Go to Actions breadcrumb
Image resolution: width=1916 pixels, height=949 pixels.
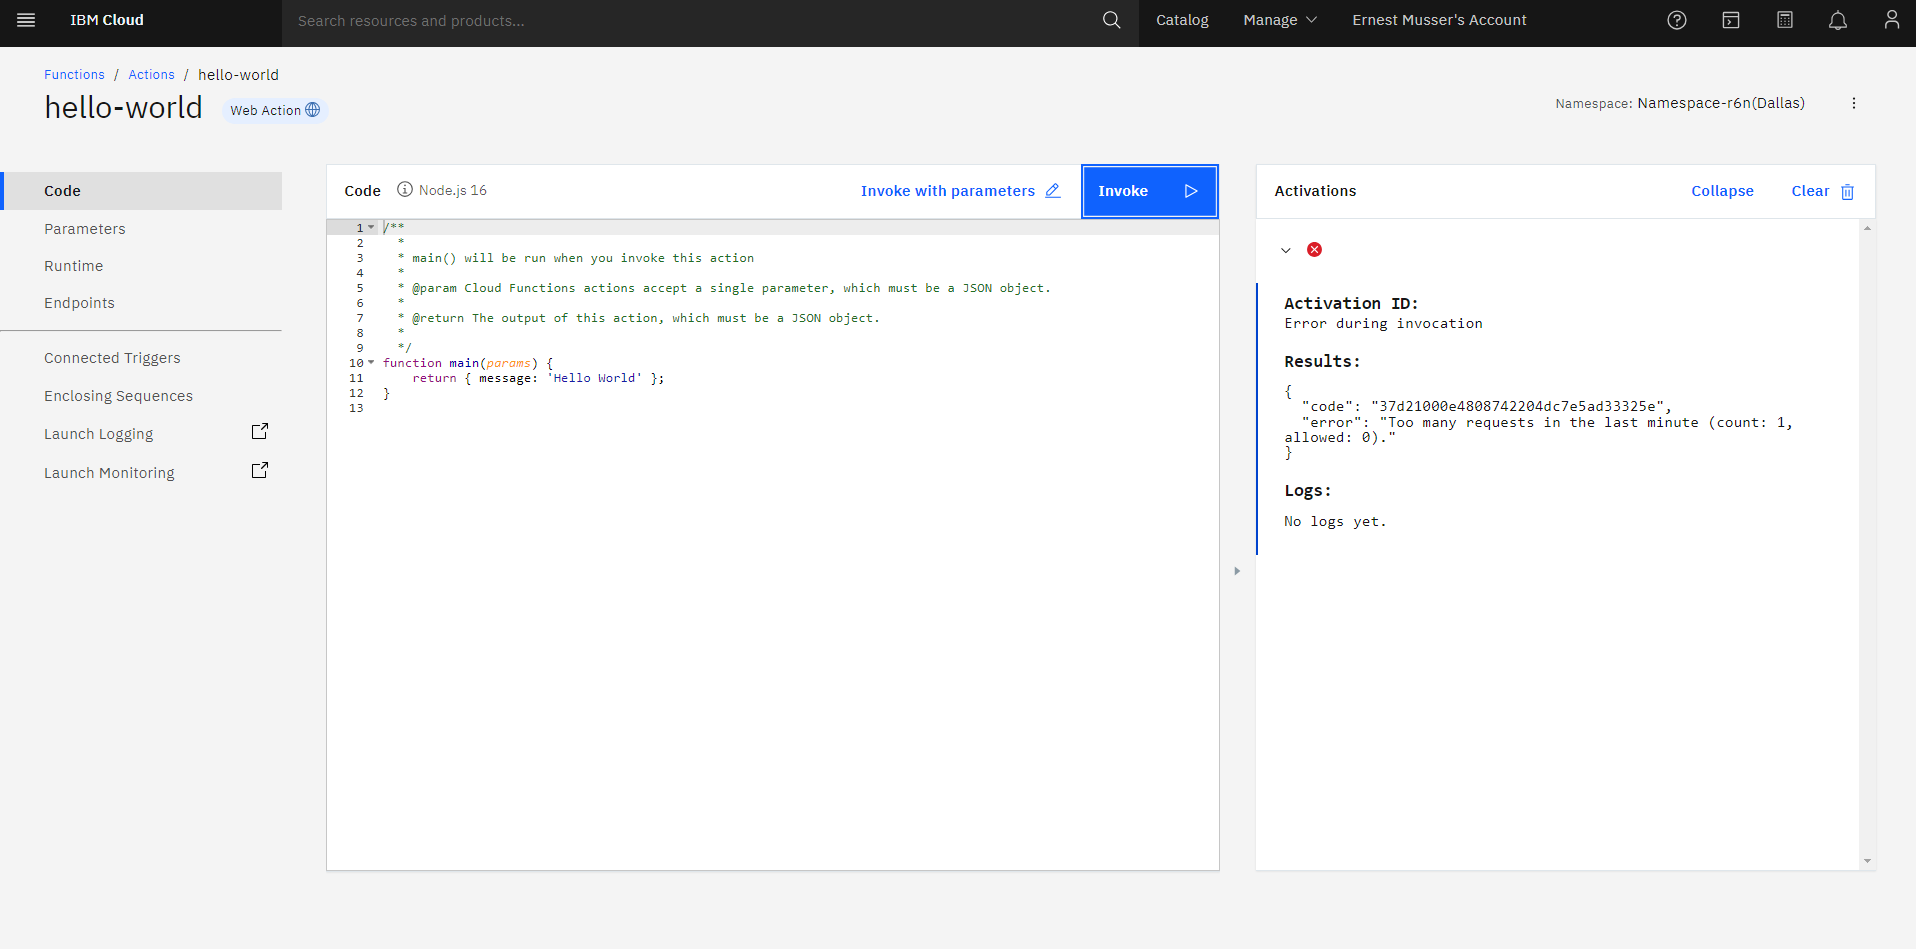point(151,75)
